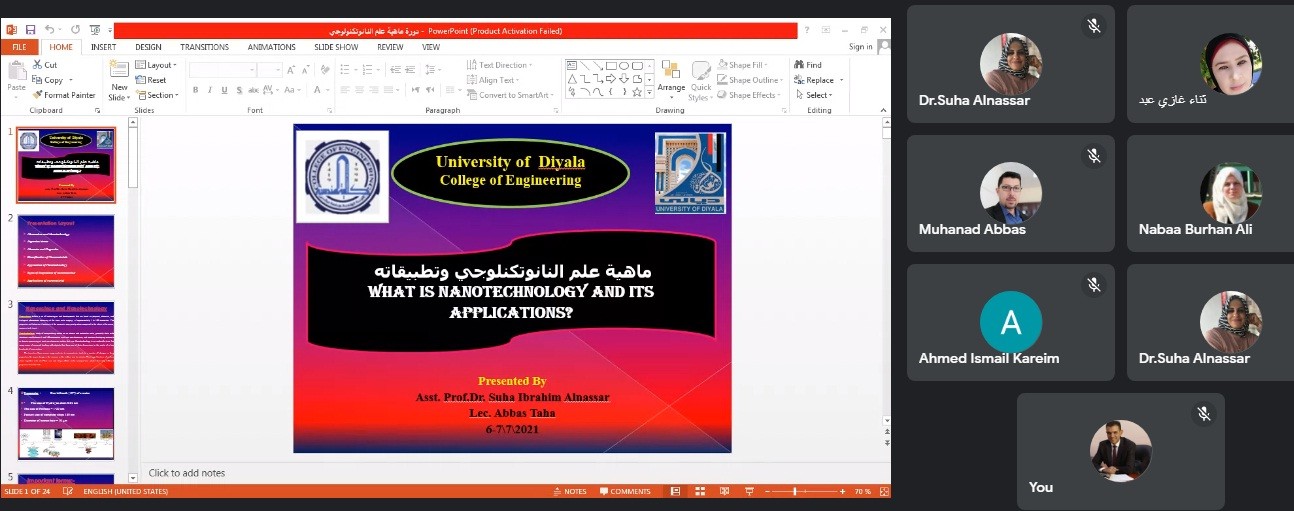Click the Sign in link
Image resolution: width=1294 pixels, height=511 pixels.
point(860,47)
